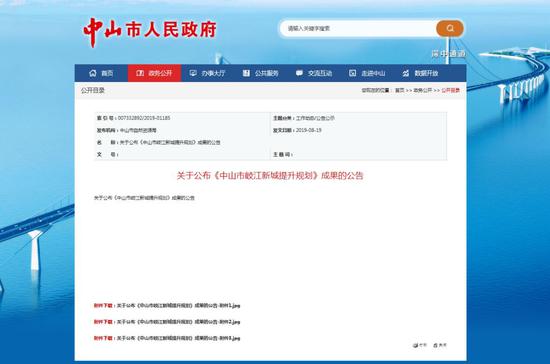This screenshot has height=364, width=550.
Task: Click the 深中通道 caption text
Action: (x=449, y=54)
